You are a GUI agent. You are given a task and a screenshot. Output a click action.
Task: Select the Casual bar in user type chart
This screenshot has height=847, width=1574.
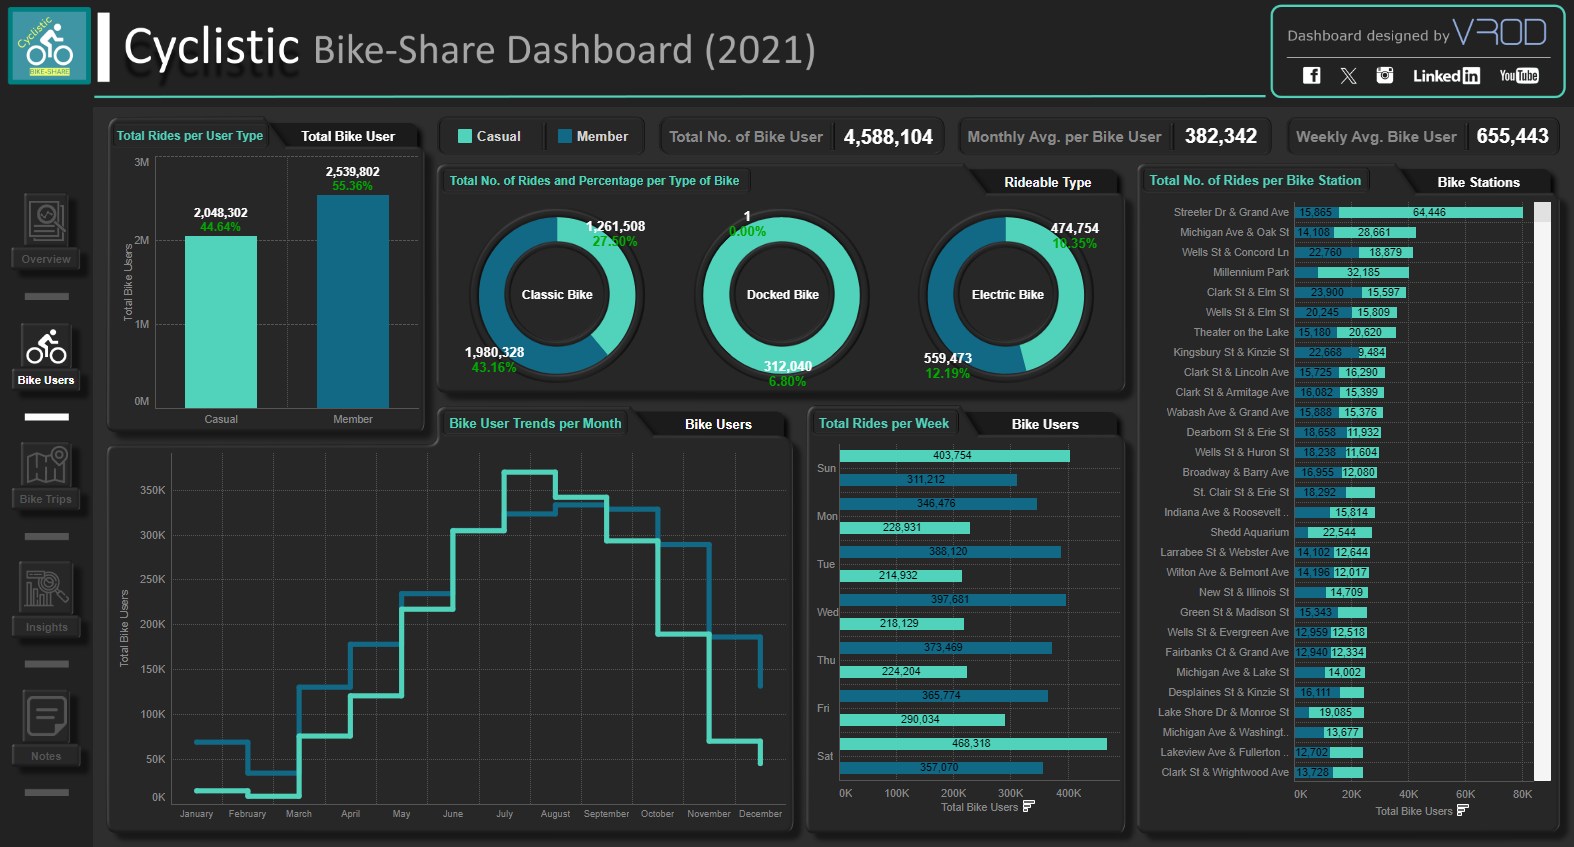coord(221,322)
